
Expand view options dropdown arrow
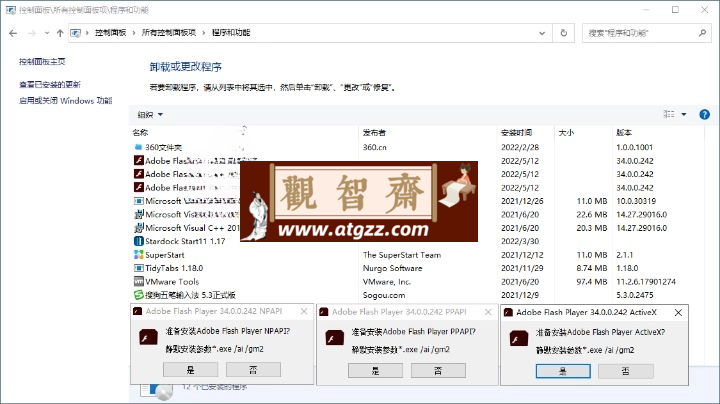coord(684,114)
